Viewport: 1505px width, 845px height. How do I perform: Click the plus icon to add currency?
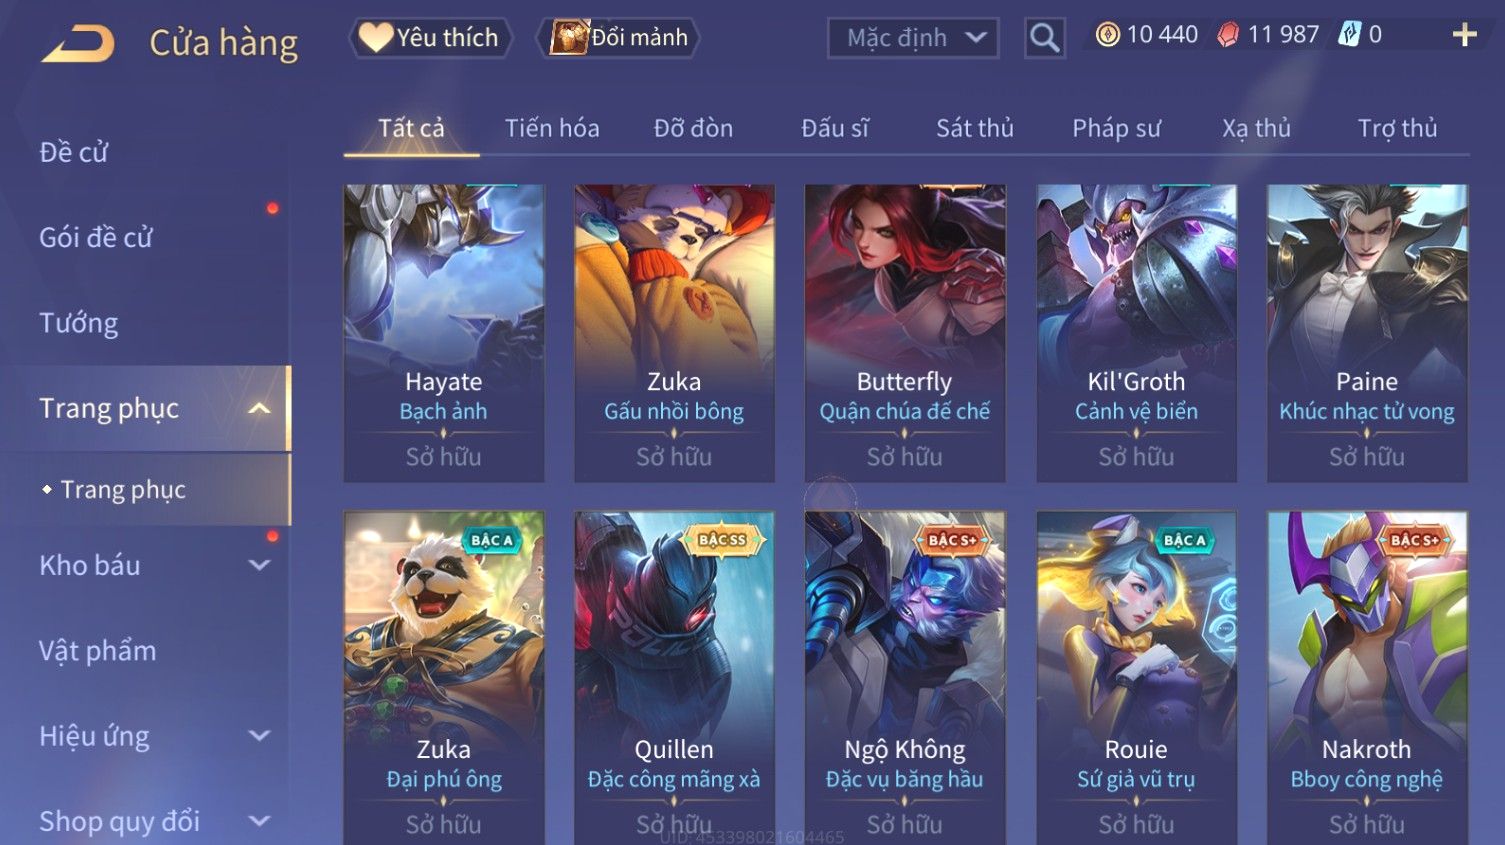point(1464,35)
